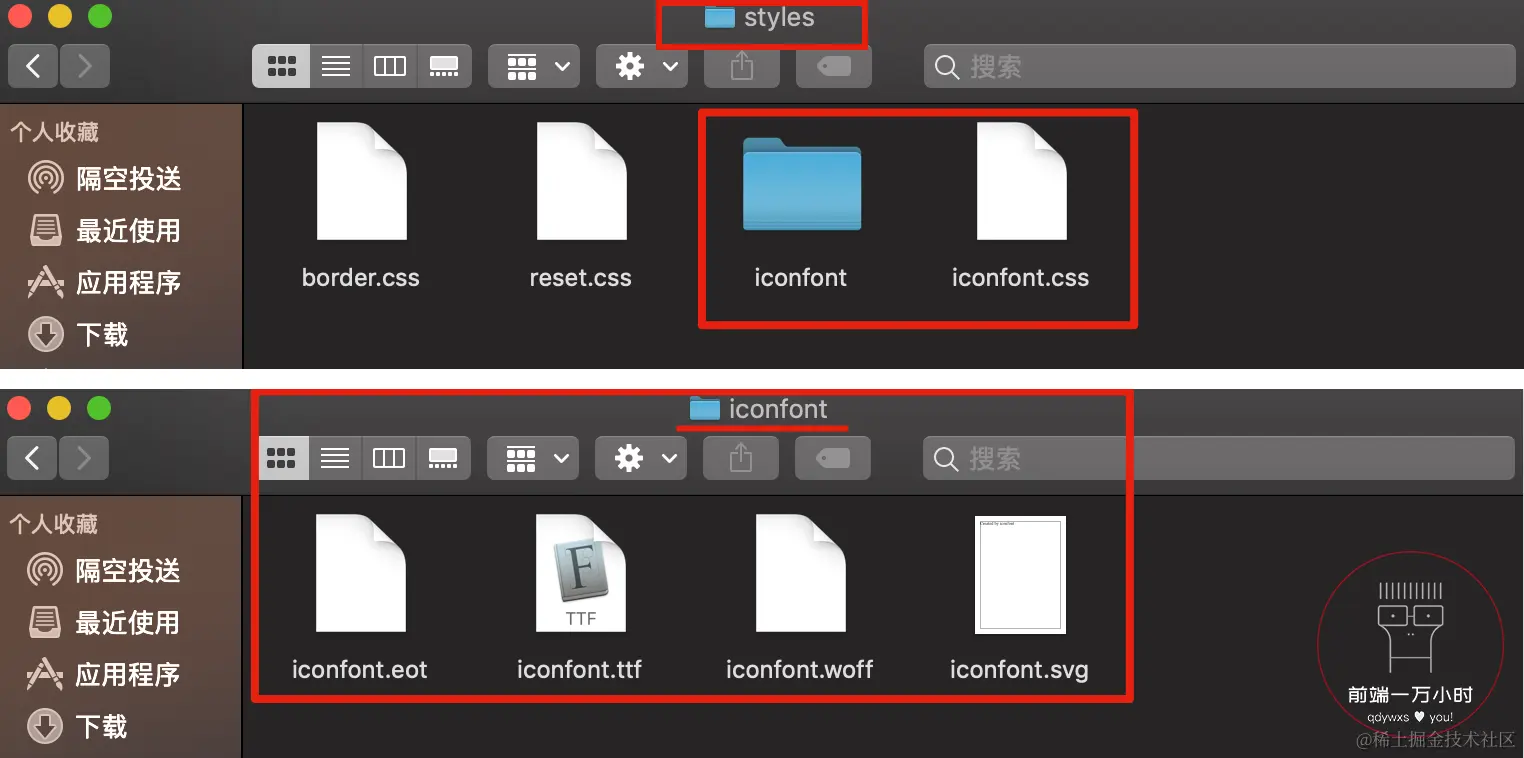Click reset.css file name label
1524x758 pixels.
581,278
